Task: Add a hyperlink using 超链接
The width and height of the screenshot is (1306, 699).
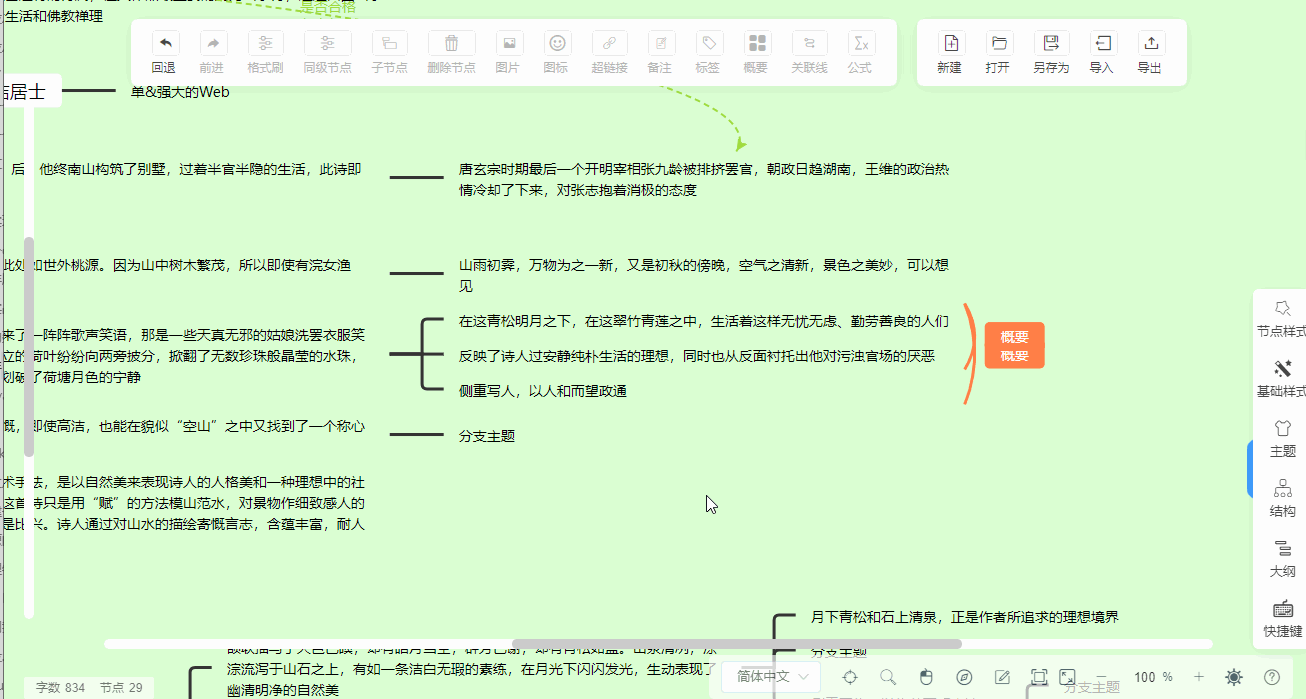Action: click(x=609, y=52)
